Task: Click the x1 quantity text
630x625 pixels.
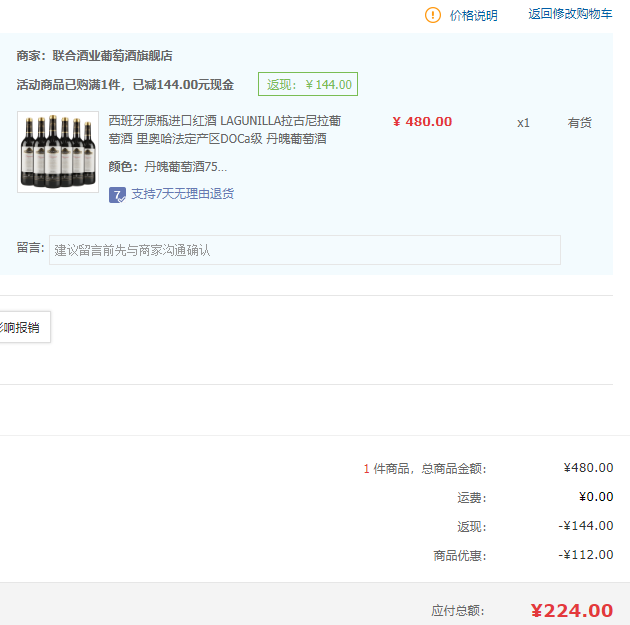Action: 523,123
